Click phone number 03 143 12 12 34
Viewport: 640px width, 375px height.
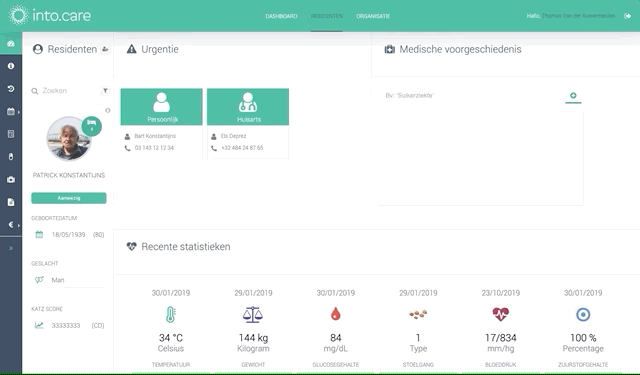coord(154,148)
